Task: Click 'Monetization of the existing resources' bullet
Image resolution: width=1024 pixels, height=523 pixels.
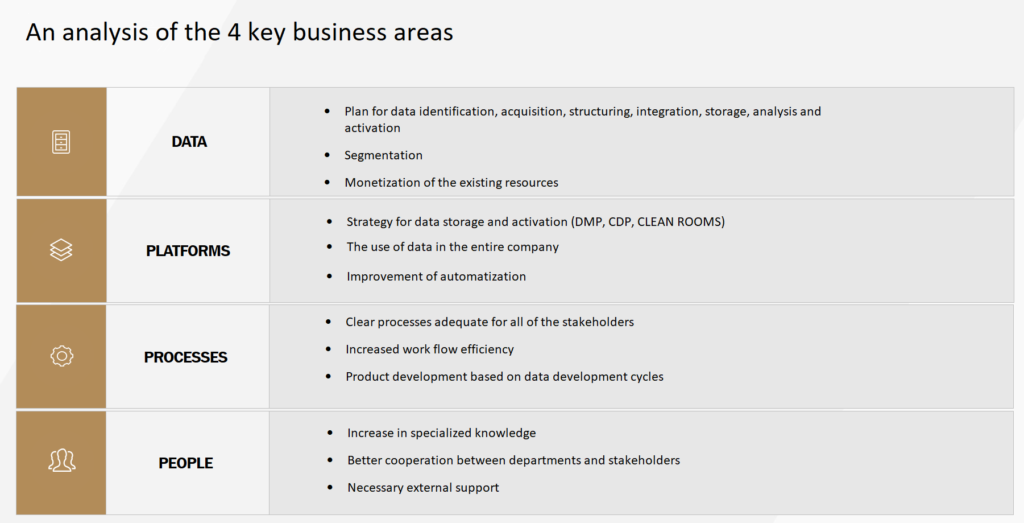Action: point(451,183)
